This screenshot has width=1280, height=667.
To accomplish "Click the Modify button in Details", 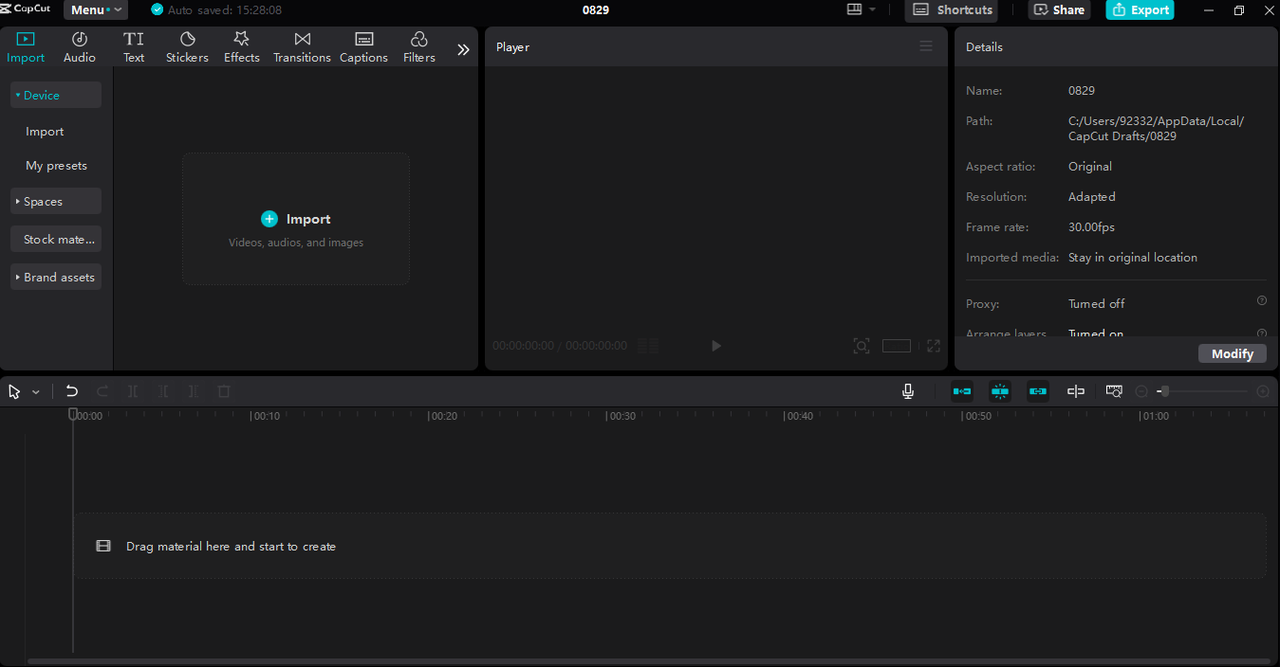I will (1232, 354).
